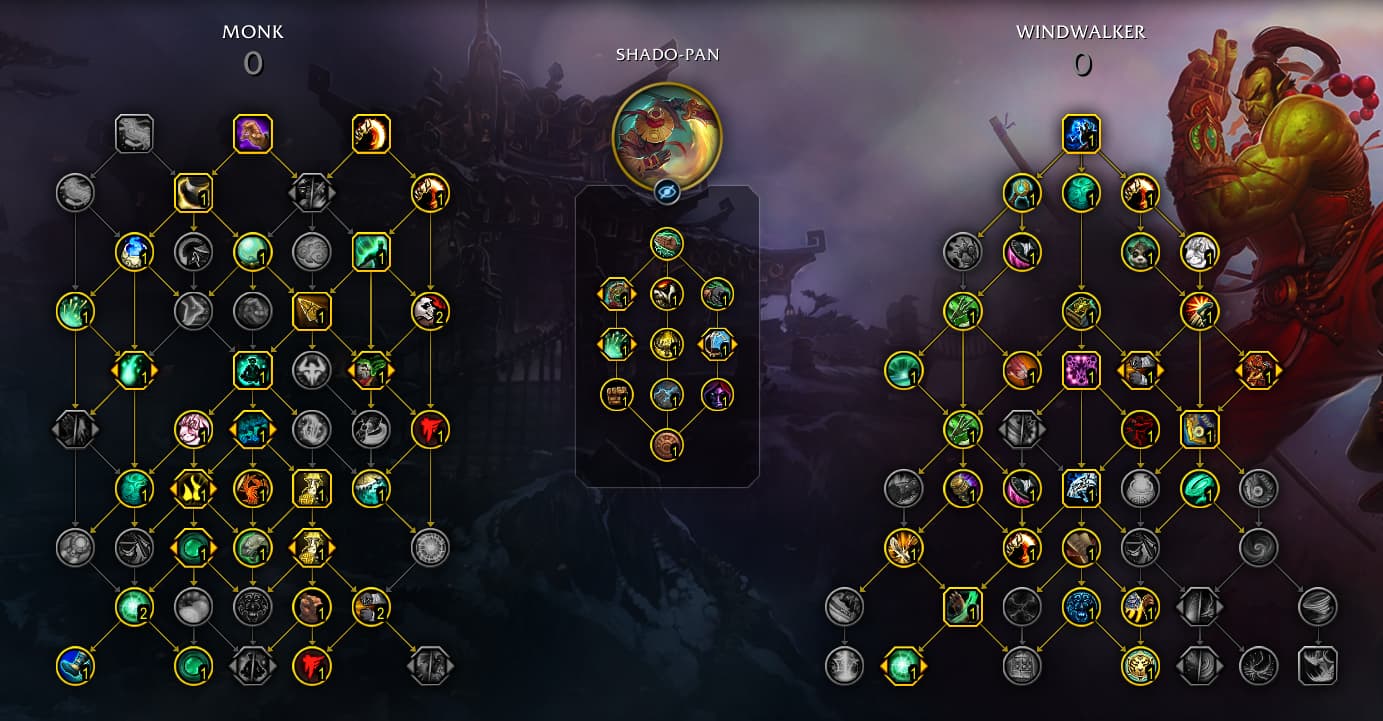Screen dimensions: 1383x721
Task: Click the pink round talent in Monk tree
Action: coord(194,429)
